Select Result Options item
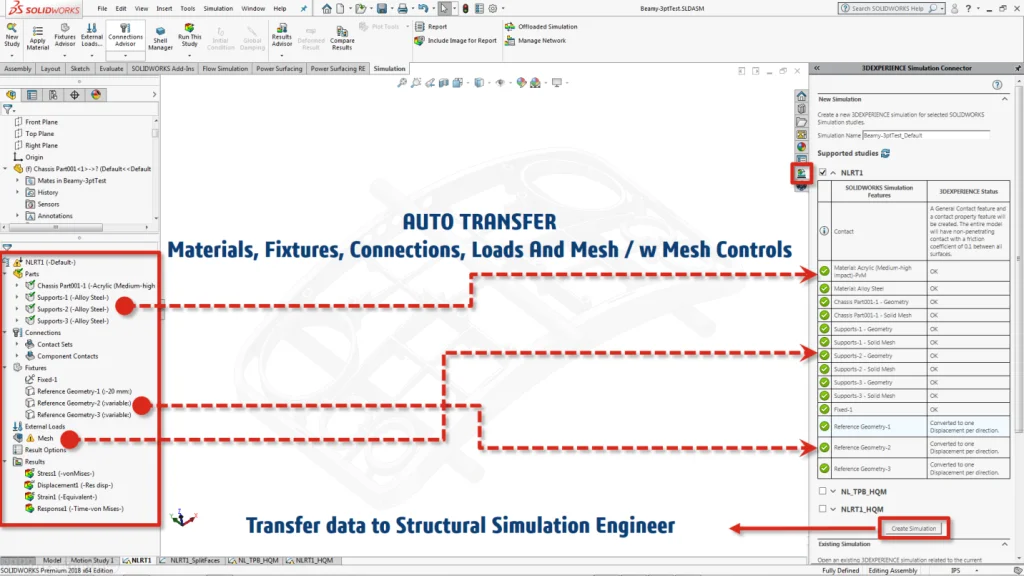 (45, 450)
